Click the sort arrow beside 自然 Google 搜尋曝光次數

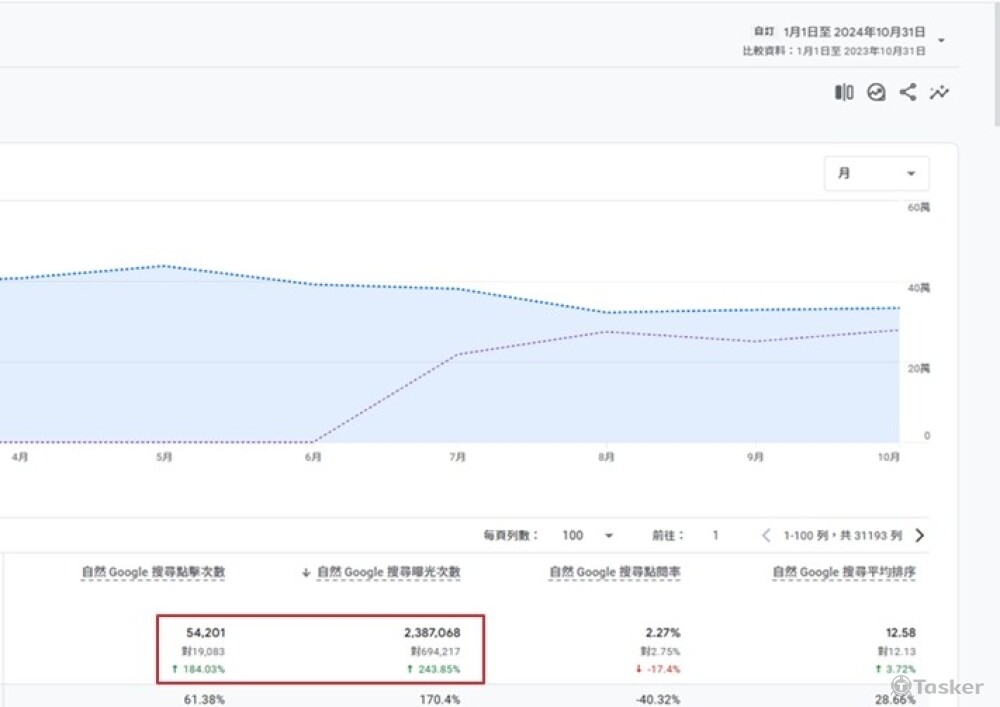coord(306,573)
